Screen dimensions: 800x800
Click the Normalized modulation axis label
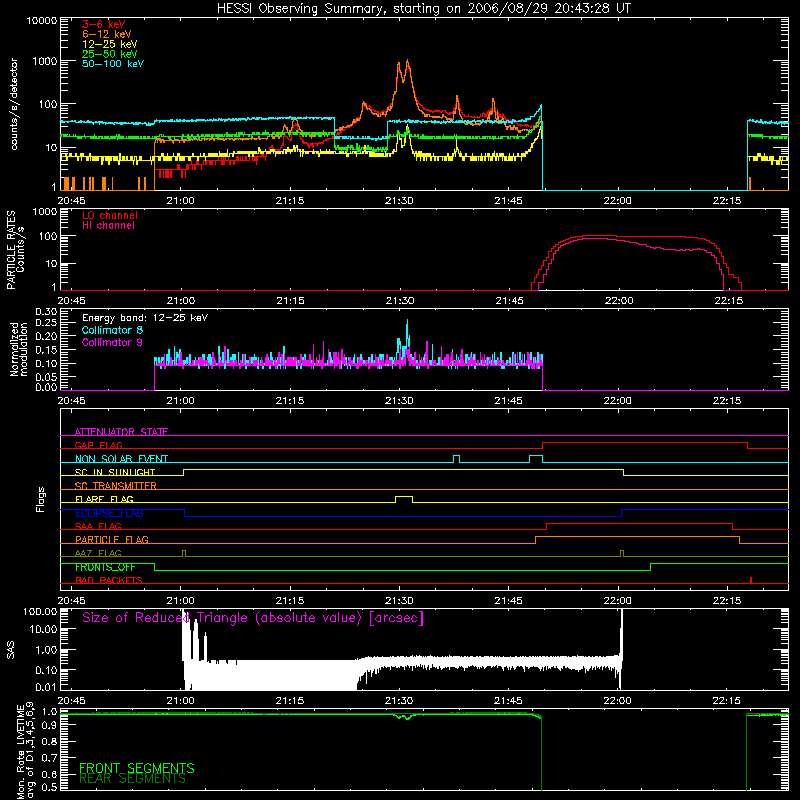pyautogui.click(x=19, y=349)
